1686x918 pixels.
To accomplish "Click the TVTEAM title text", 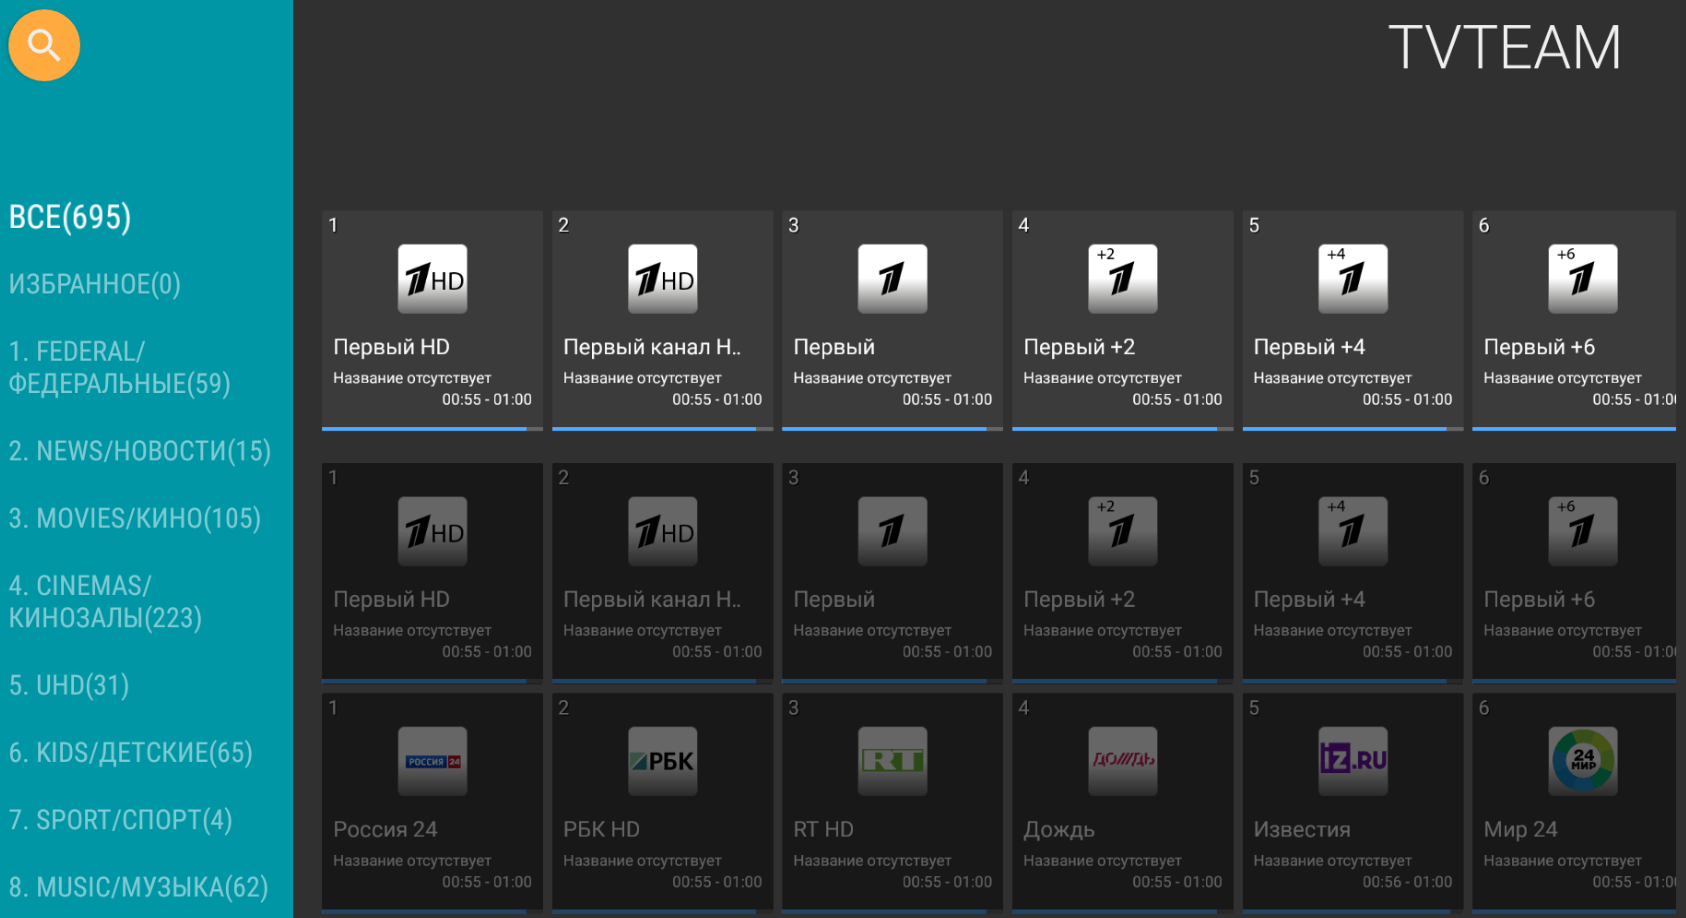I will coord(1504,48).
